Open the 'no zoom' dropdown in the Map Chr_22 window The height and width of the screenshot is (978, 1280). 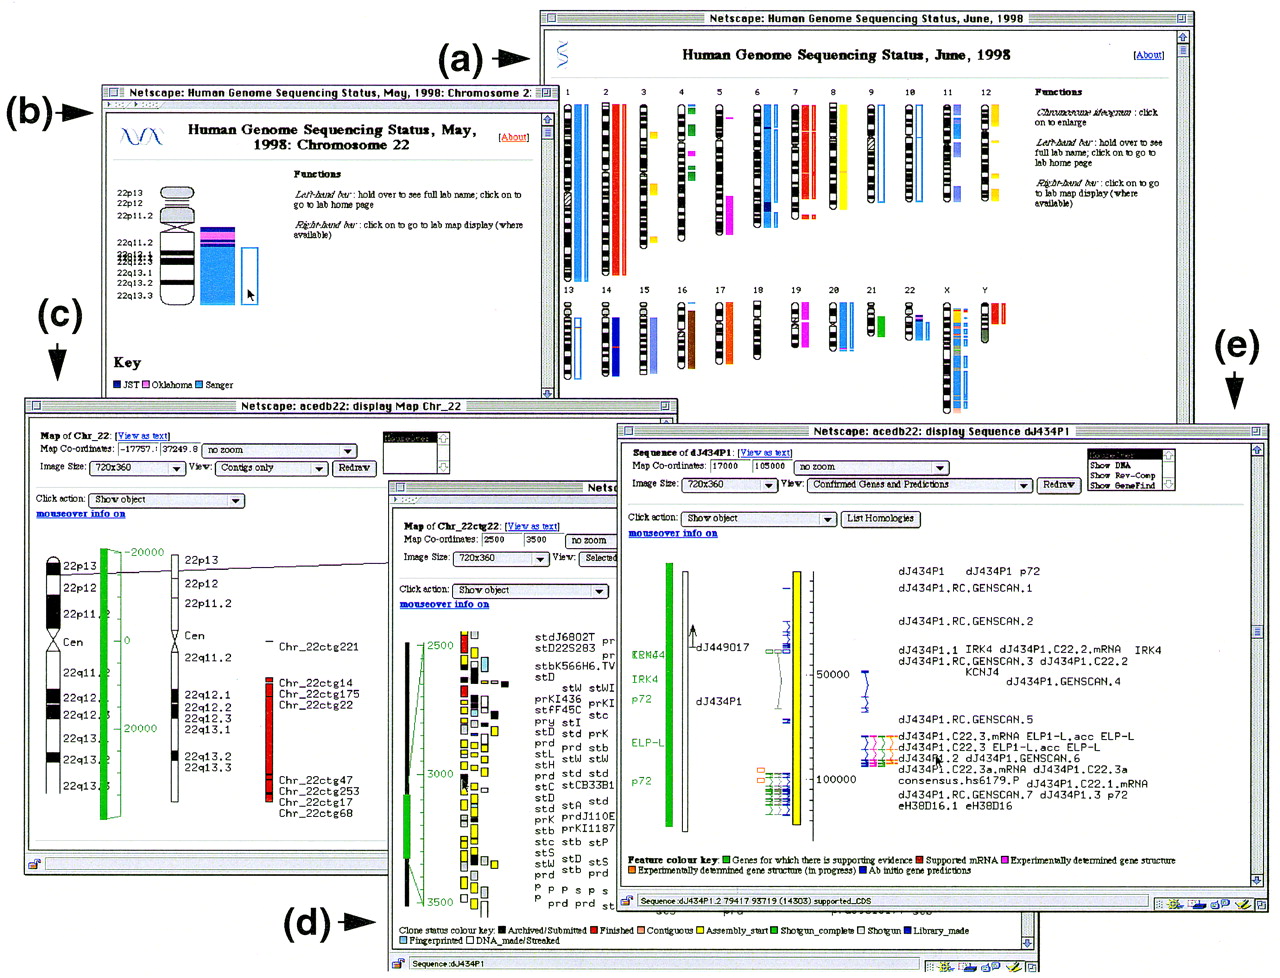pyautogui.click(x=280, y=451)
